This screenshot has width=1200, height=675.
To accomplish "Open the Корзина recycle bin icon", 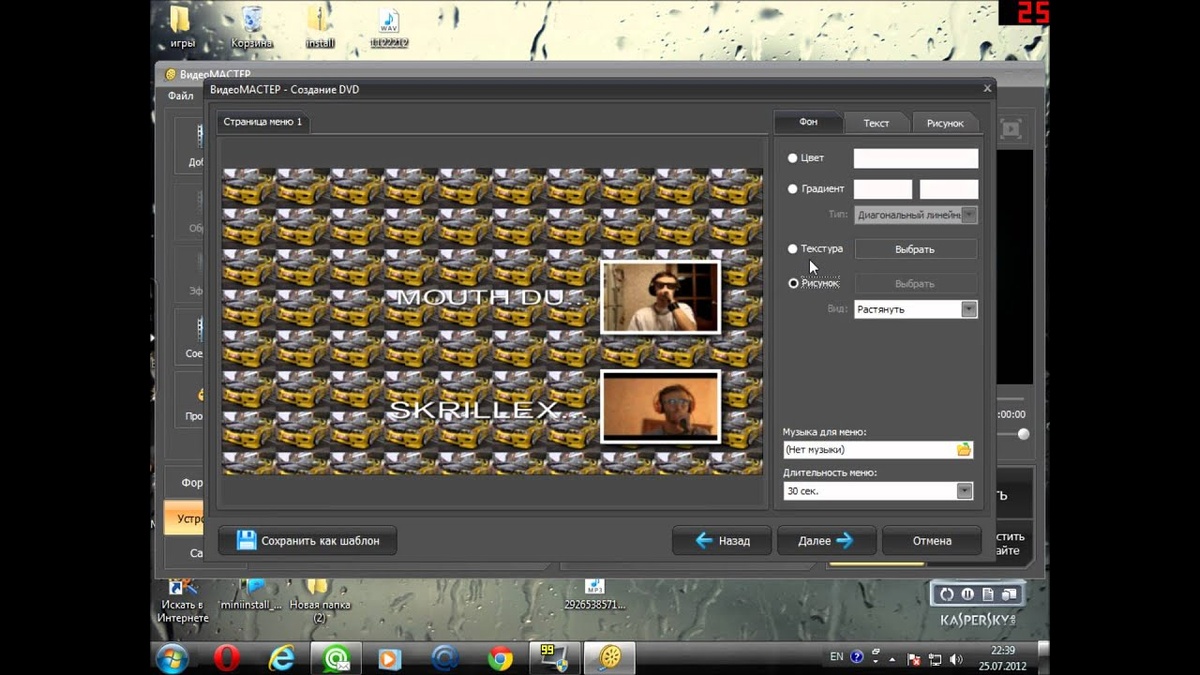I will coord(252,25).
